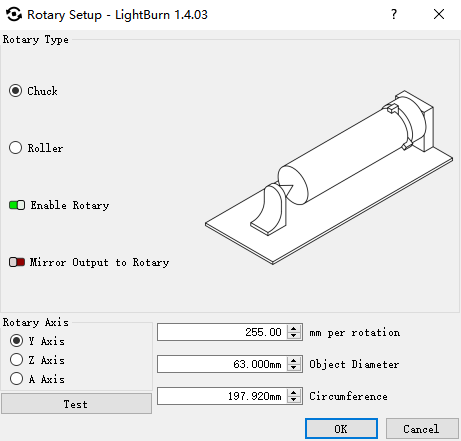Toggle Mirror Output to Rotary switch
This screenshot has height=441, width=461.
17,262
